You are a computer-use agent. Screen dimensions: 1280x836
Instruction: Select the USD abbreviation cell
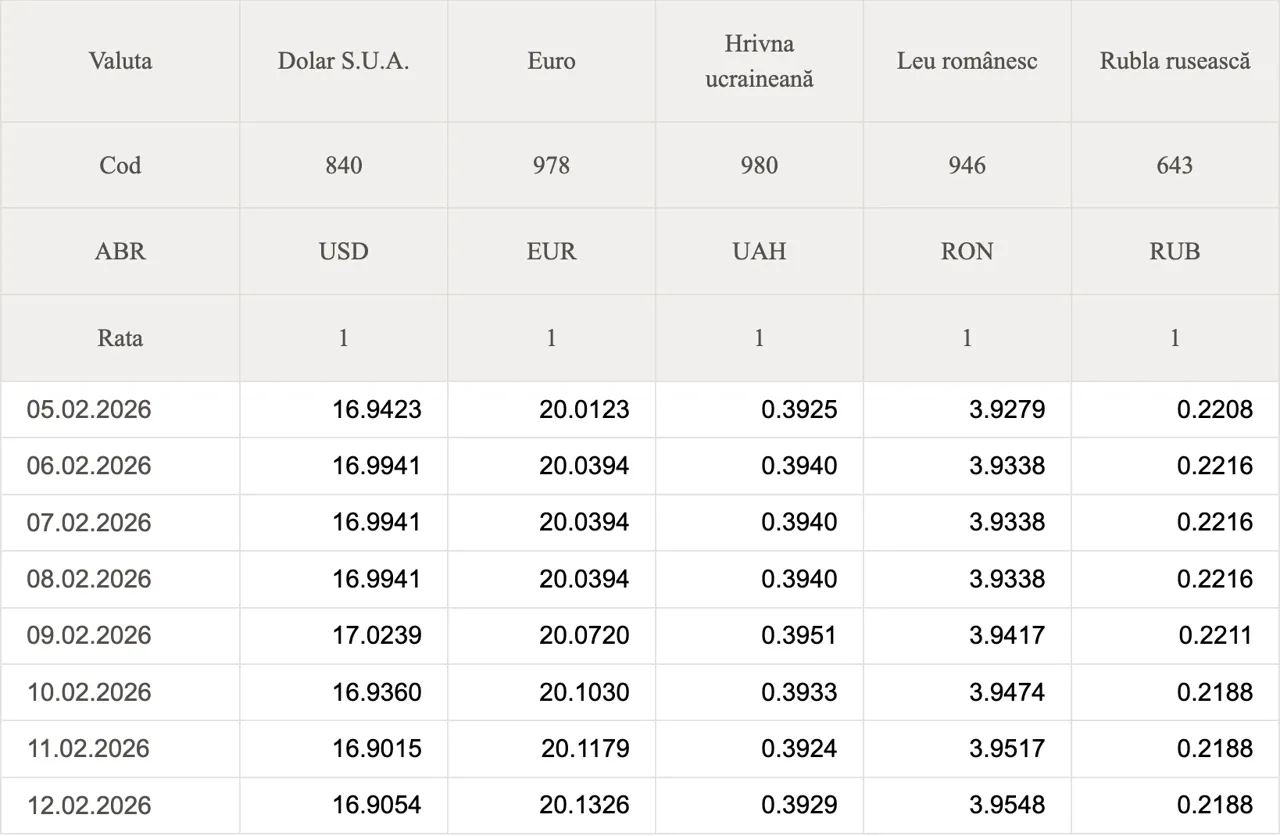tap(343, 251)
